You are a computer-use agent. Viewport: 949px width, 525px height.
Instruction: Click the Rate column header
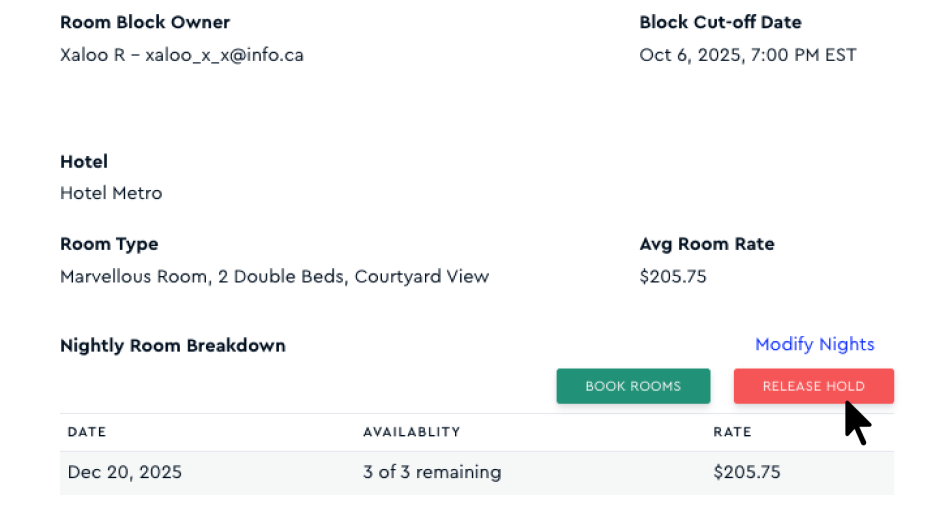(x=732, y=432)
